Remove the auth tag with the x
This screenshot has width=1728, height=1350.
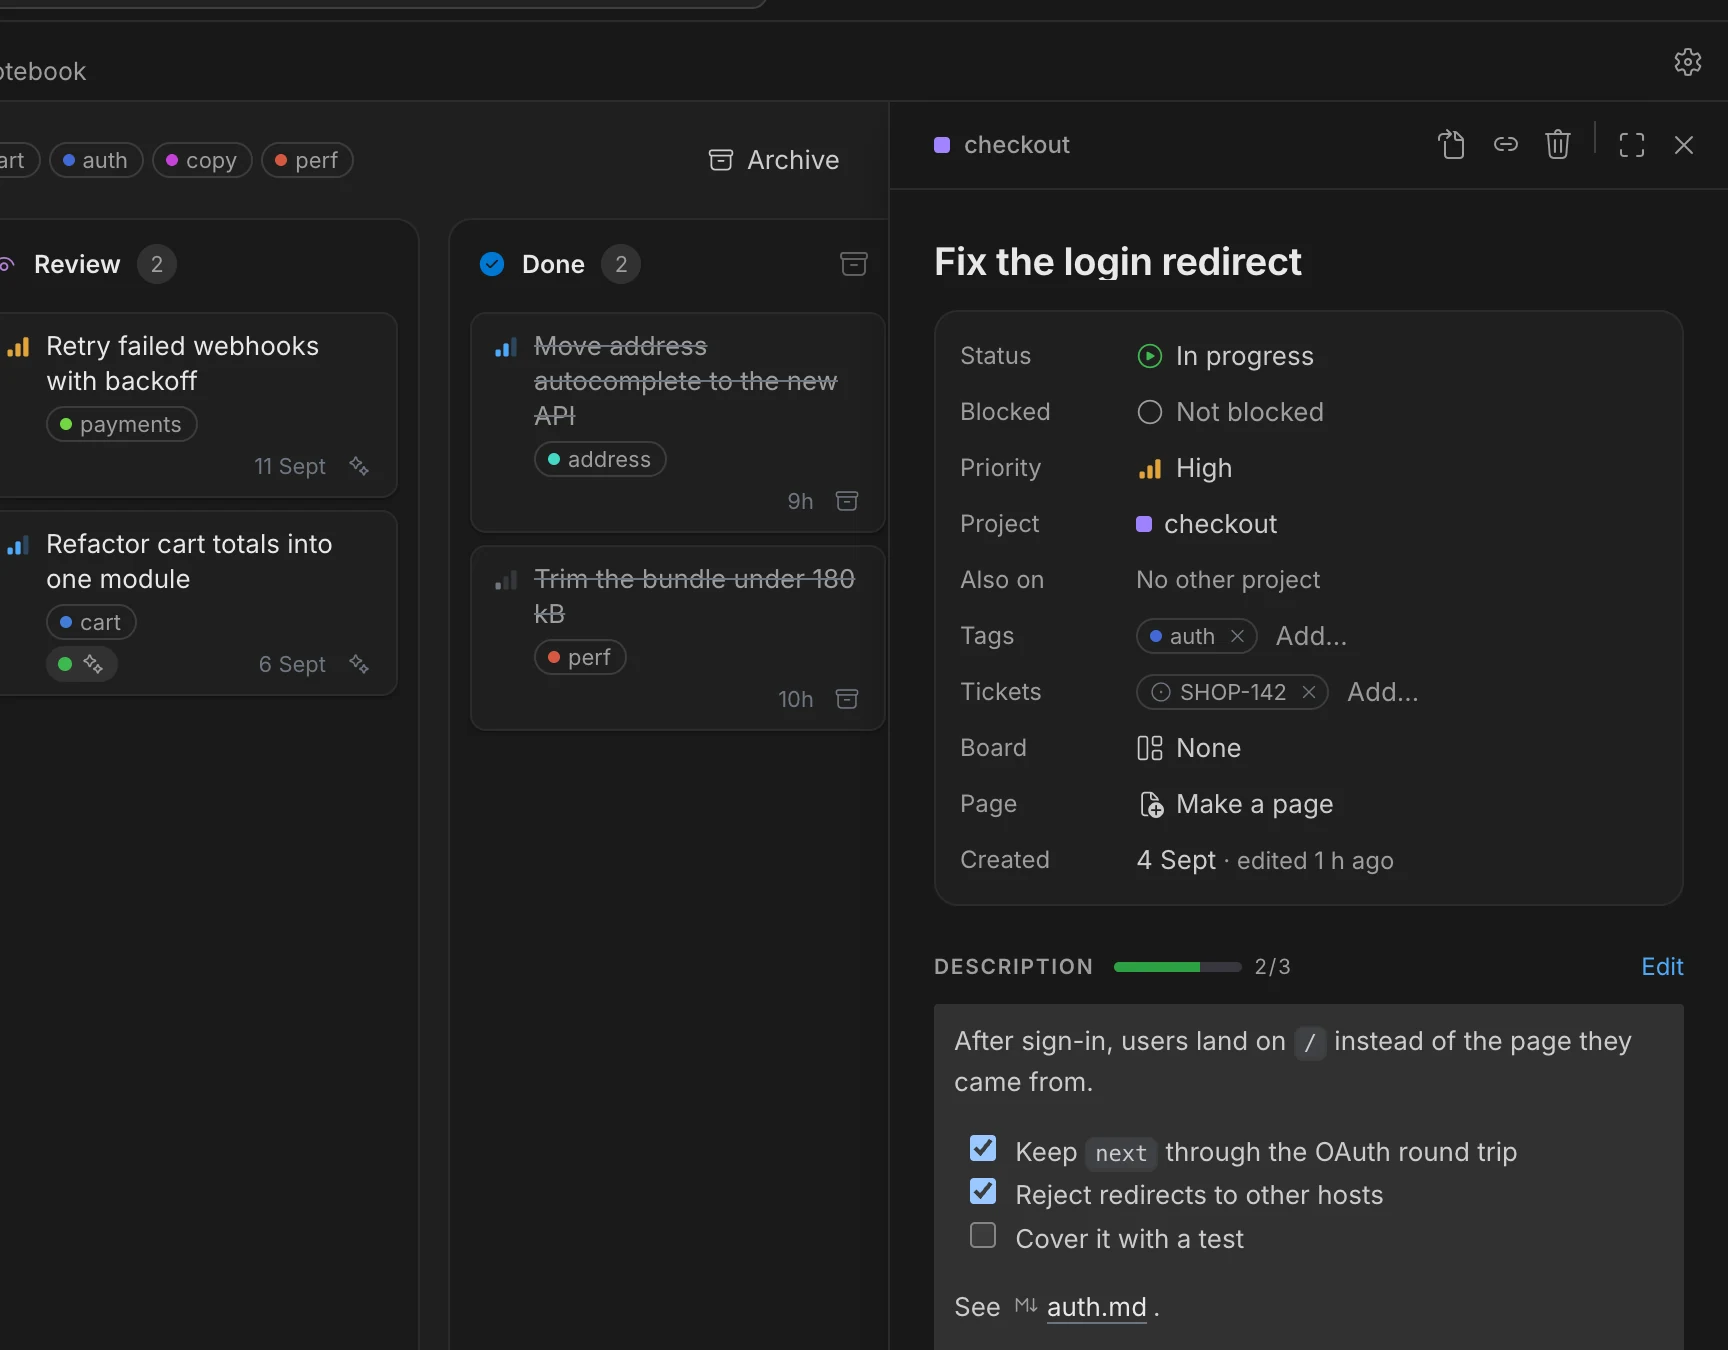click(x=1237, y=636)
